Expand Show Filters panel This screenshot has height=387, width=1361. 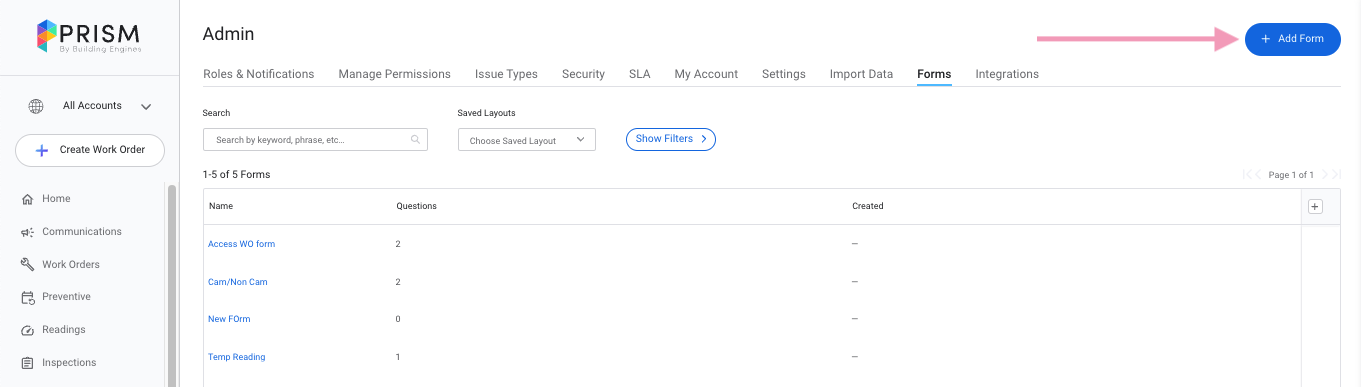click(x=671, y=139)
